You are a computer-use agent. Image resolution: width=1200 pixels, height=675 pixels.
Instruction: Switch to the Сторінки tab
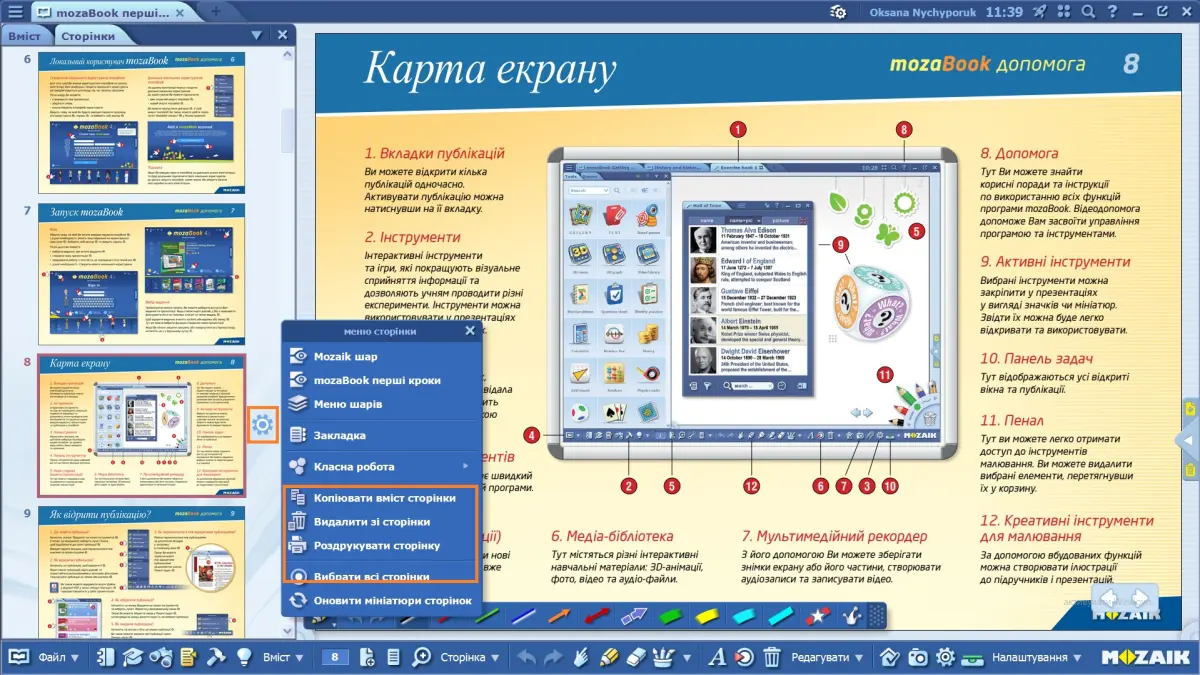[x=89, y=35]
